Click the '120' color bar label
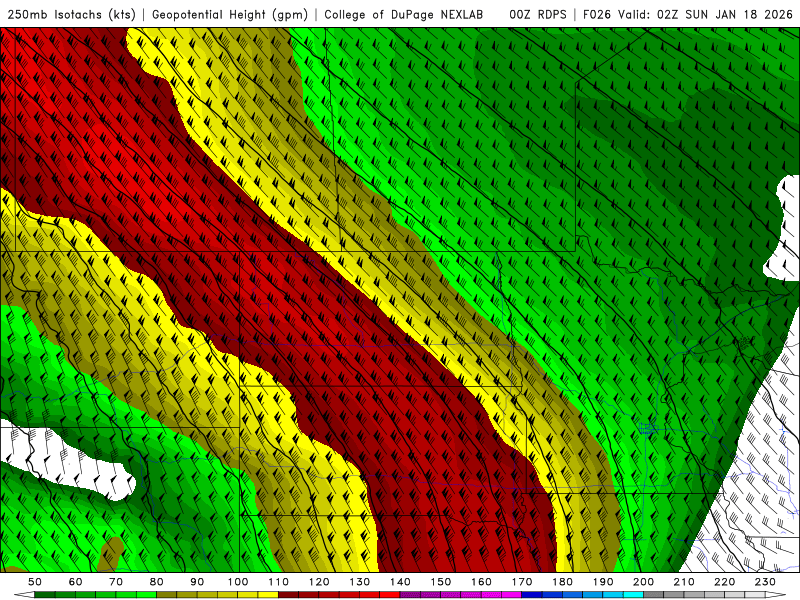800x600 pixels. click(x=319, y=582)
